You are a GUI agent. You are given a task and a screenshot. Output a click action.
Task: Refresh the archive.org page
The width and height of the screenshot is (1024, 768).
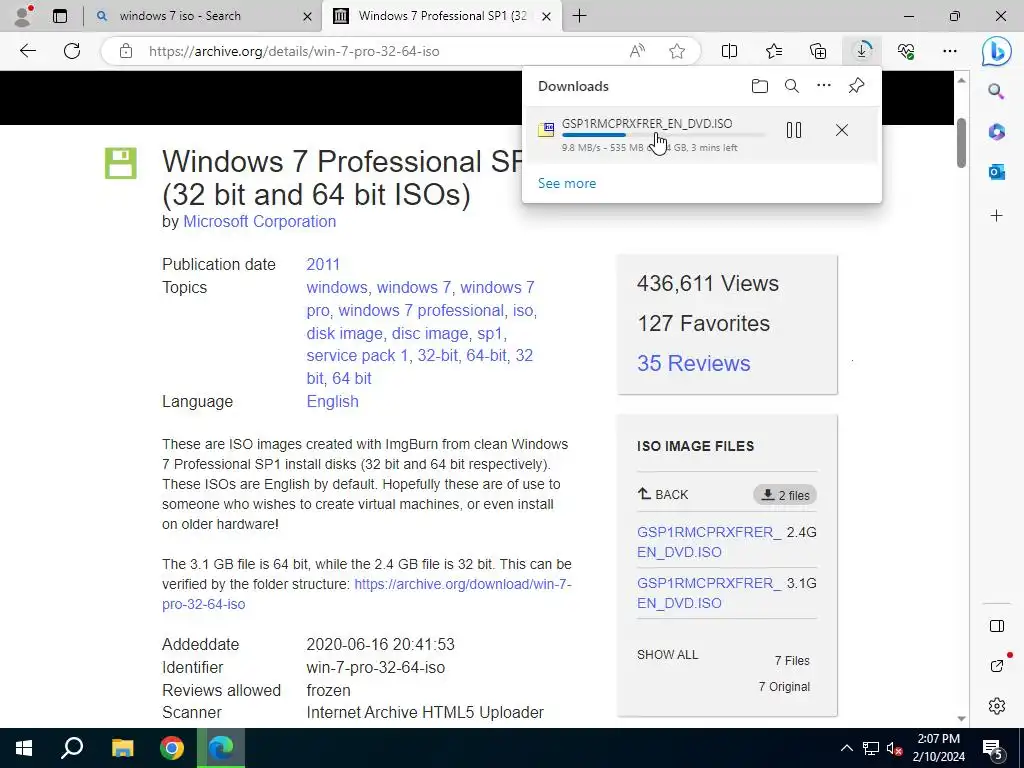(72, 51)
